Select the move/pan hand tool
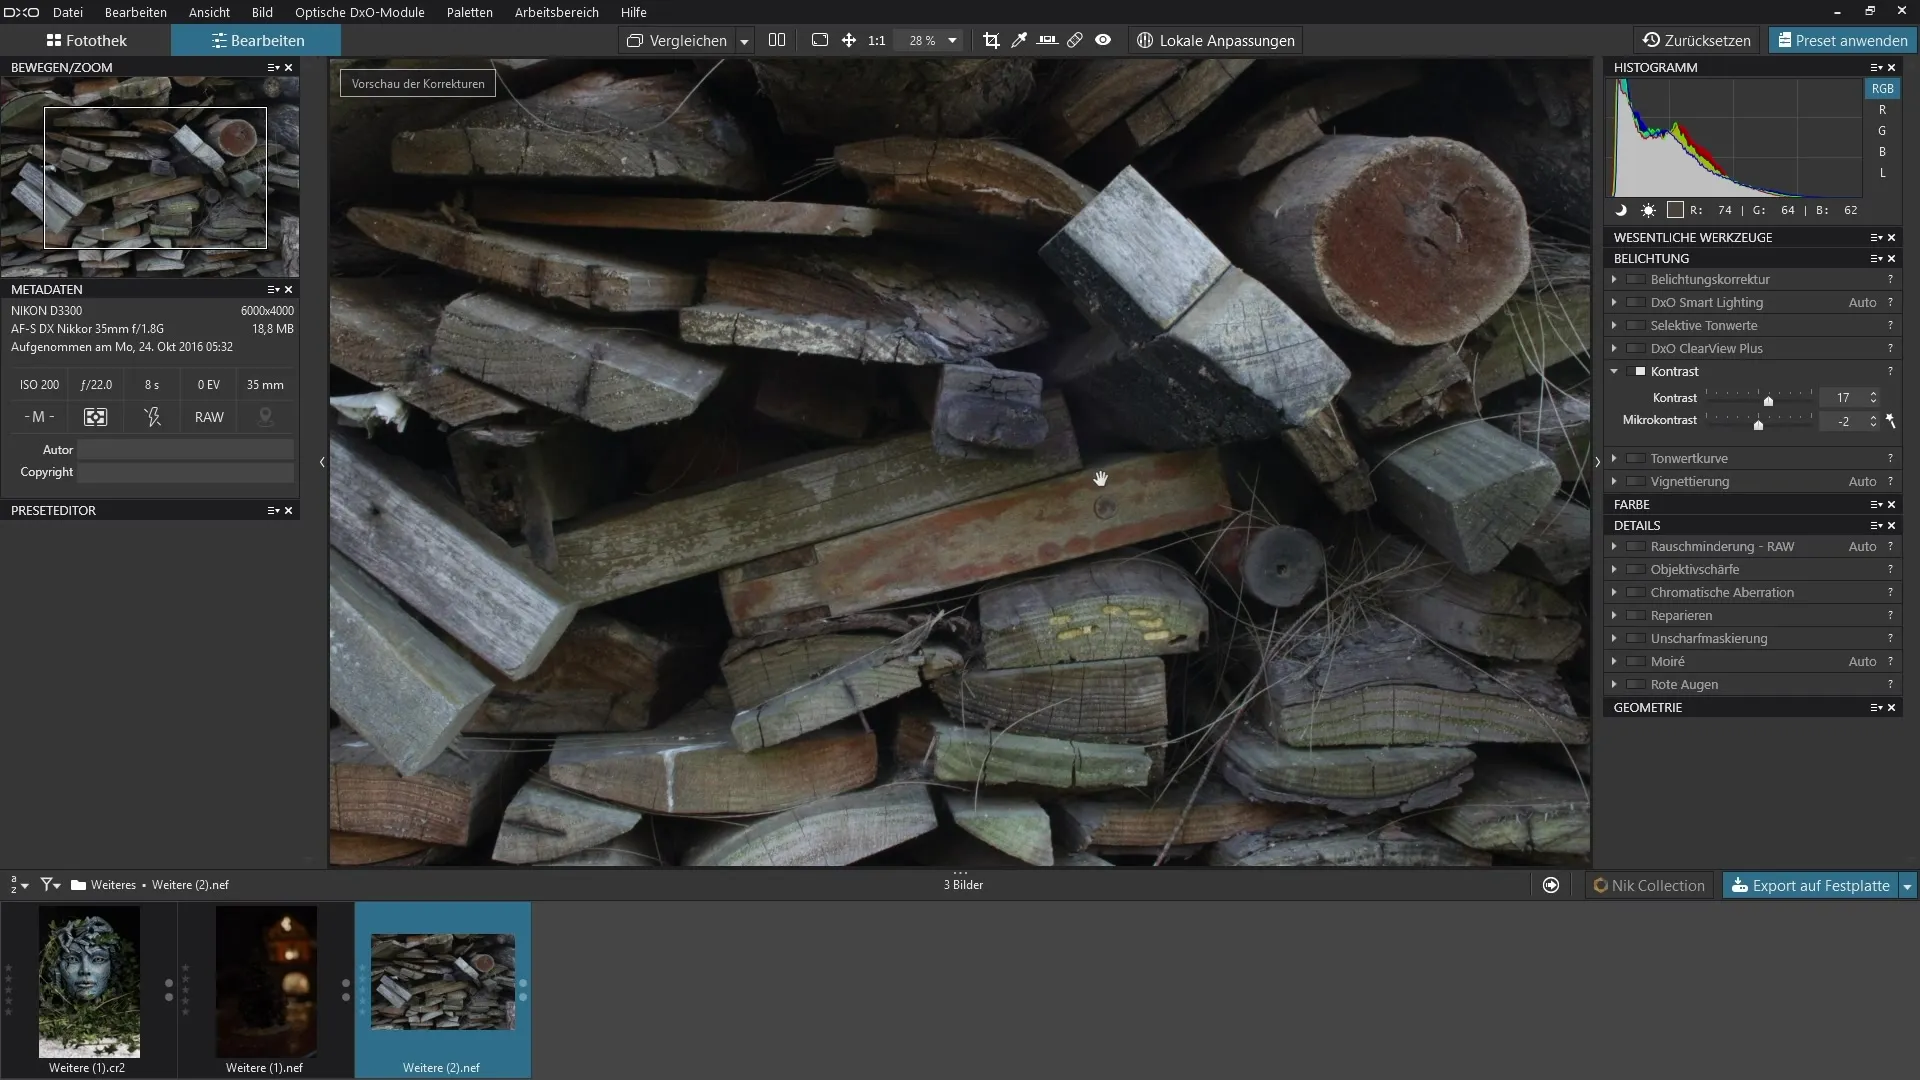The width and height of the screenshot is (1920, 1080). 849,40
